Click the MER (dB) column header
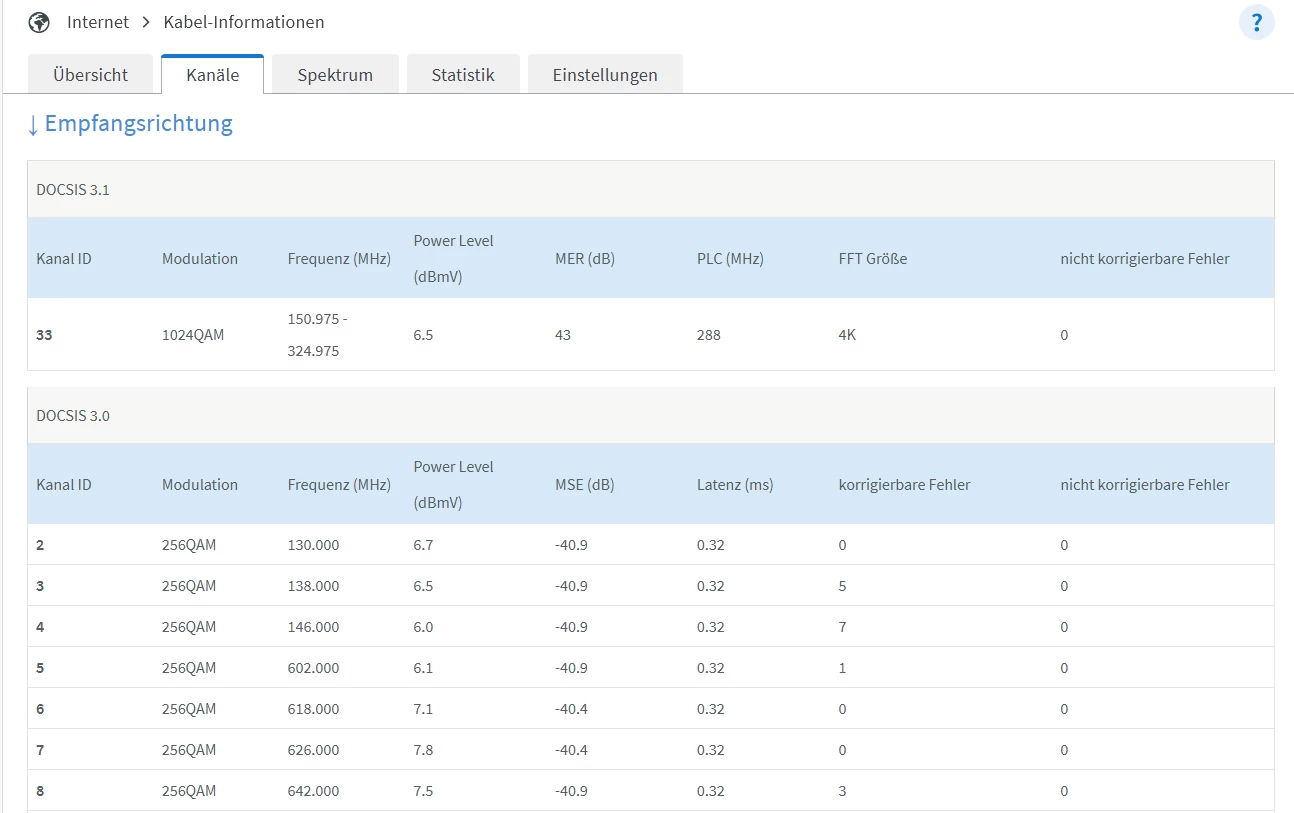The width and height of the screenshot is (1294, 813). 585,259
